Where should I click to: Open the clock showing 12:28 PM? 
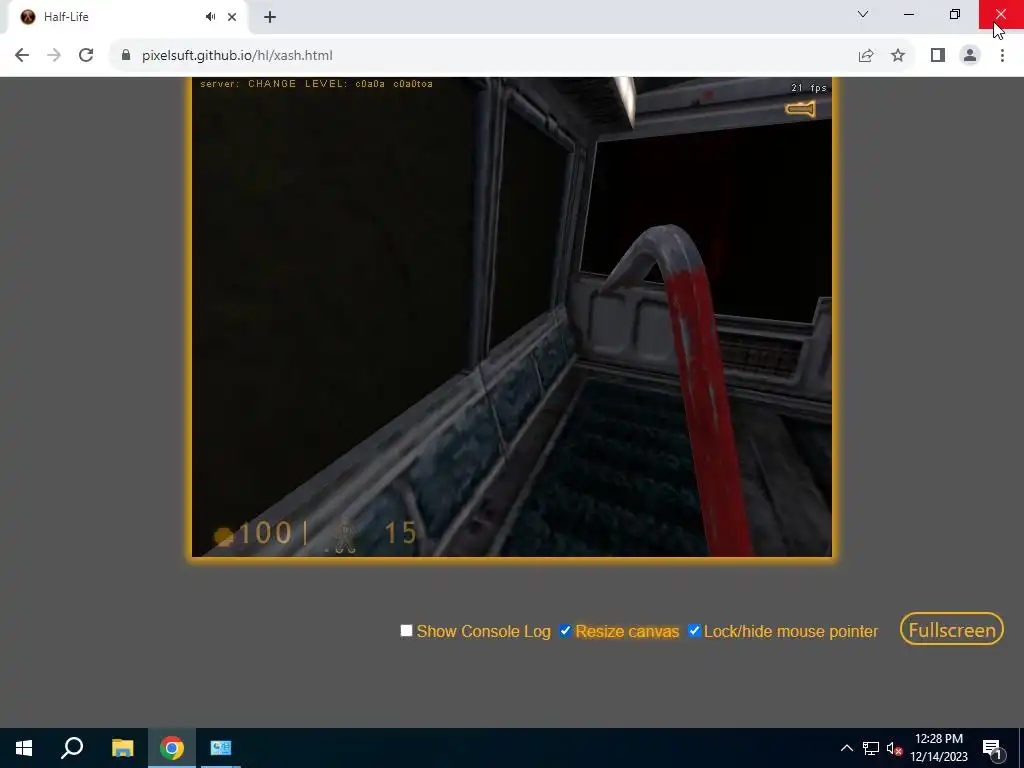click(x=939, y=748)
